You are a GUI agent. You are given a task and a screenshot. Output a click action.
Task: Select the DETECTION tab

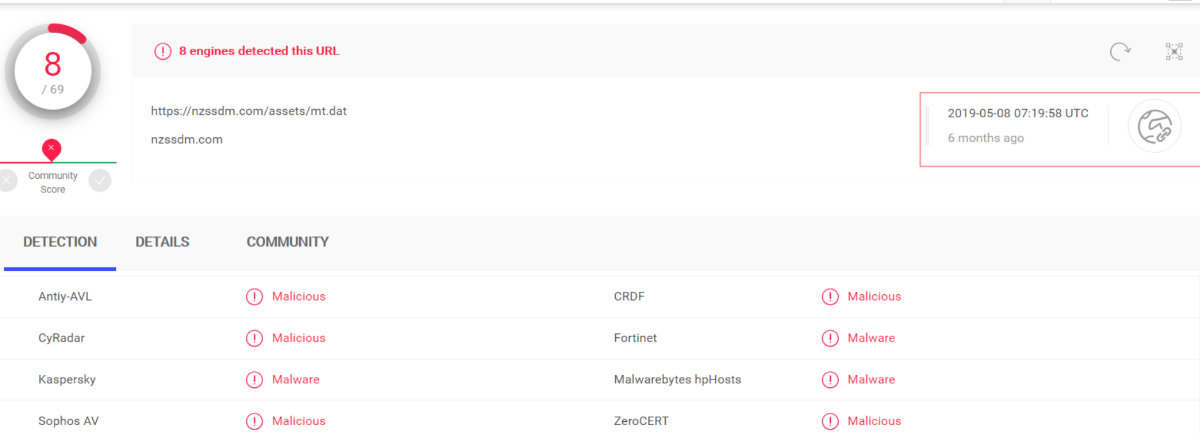(x=60, y=242)
